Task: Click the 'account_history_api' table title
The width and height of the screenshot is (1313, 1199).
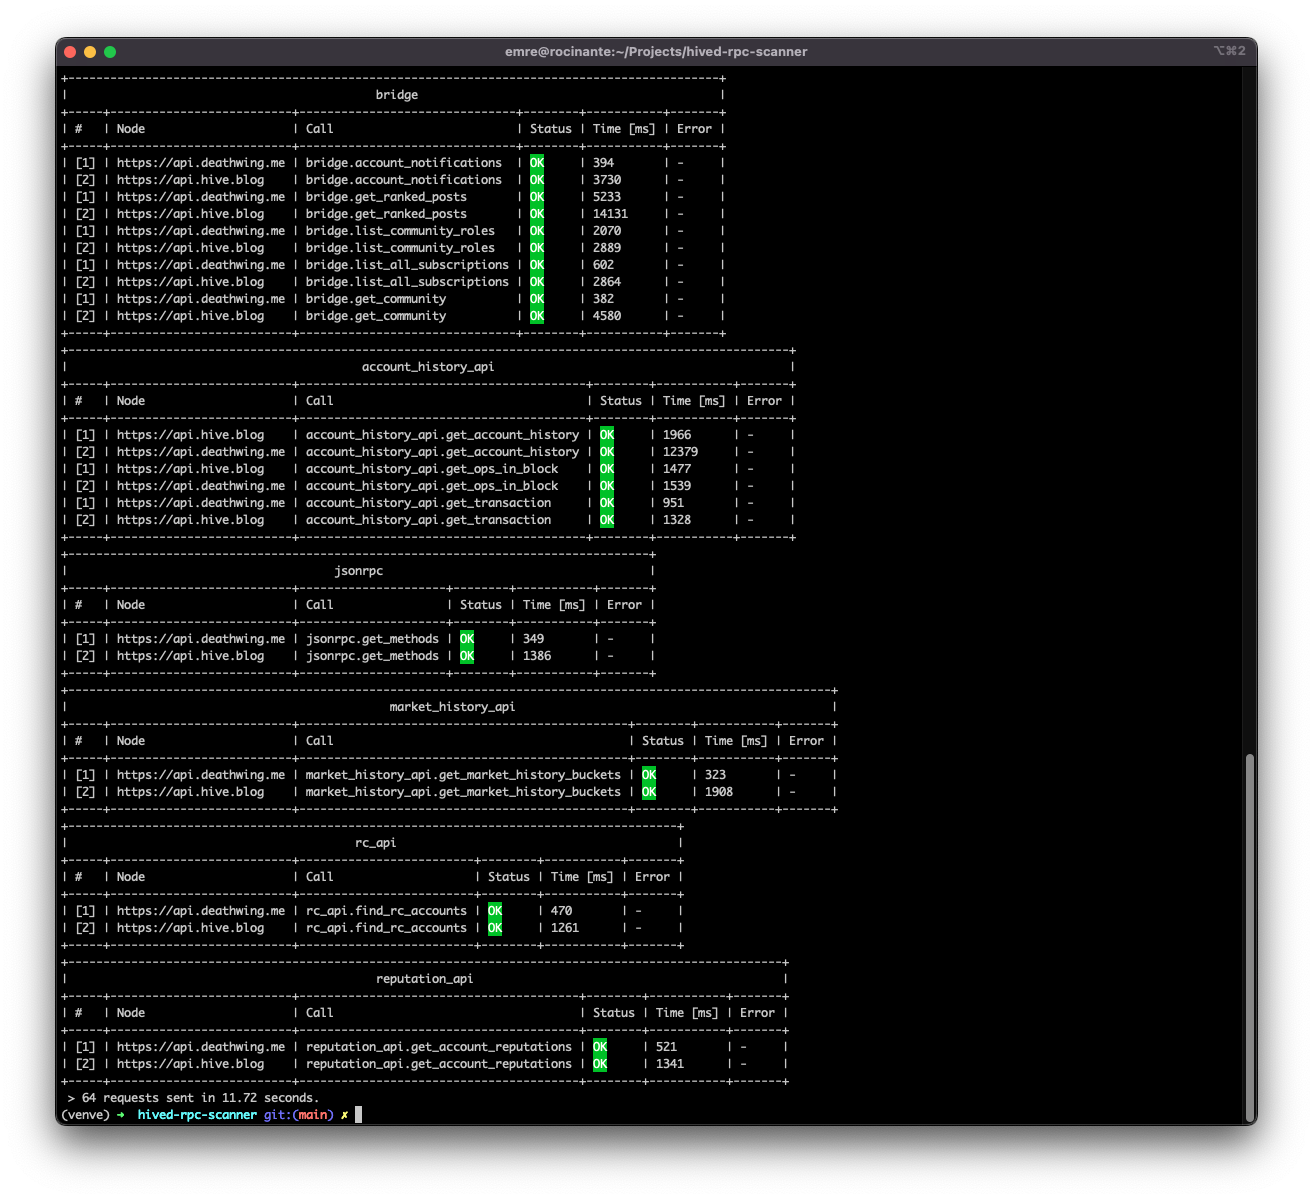Action: coord(428,367)
